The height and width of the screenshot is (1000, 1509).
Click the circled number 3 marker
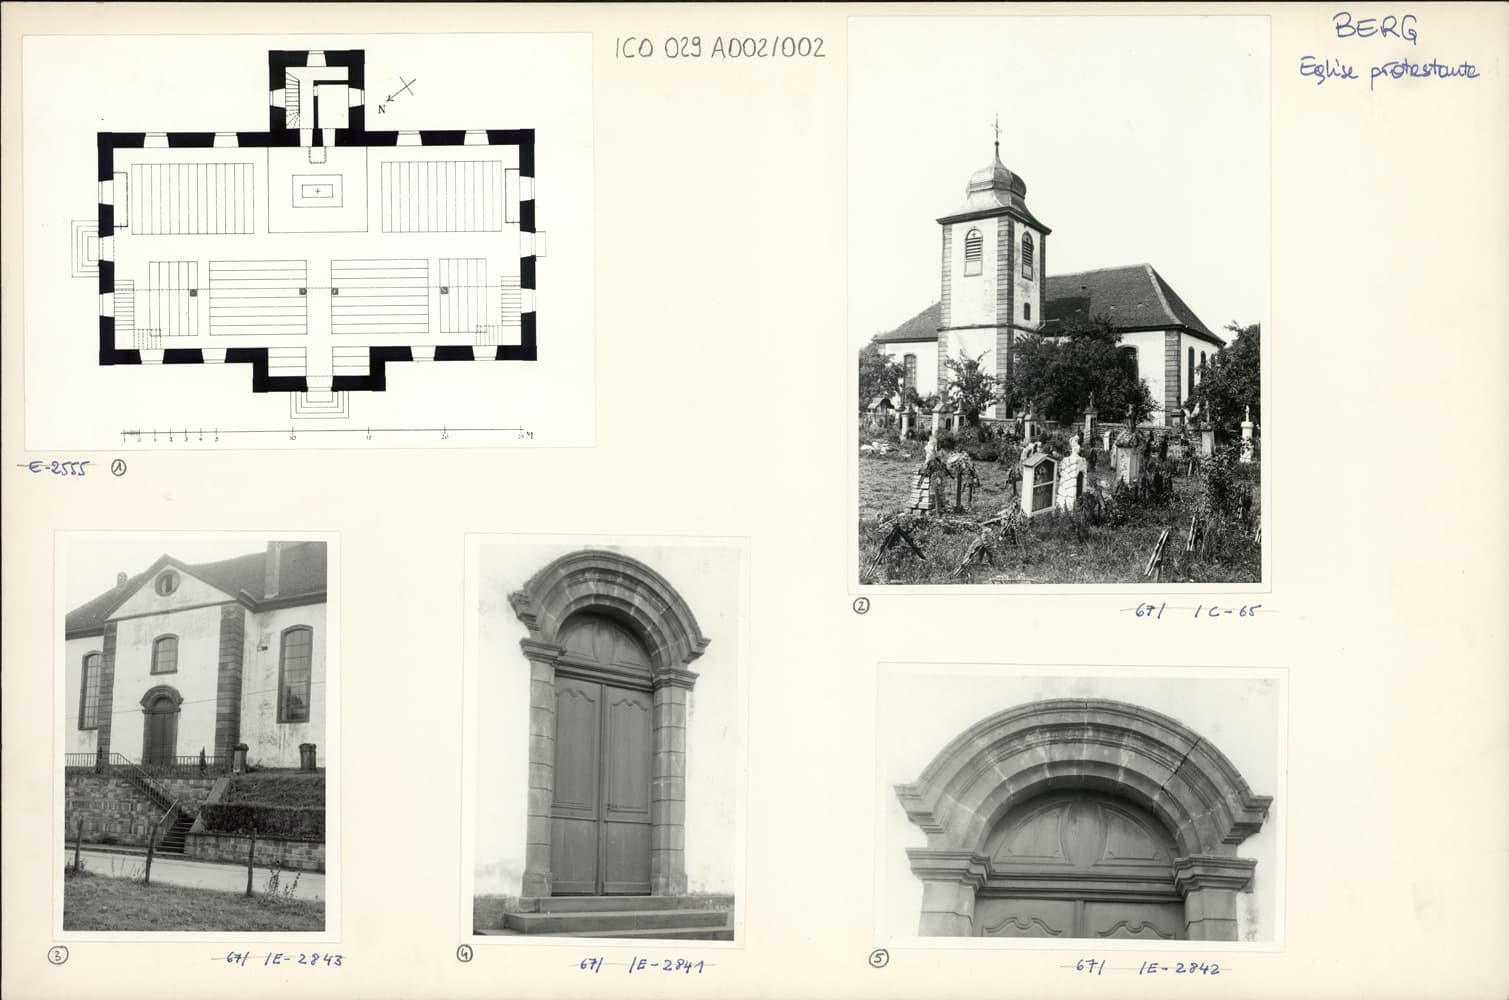[x=58, y=955]
